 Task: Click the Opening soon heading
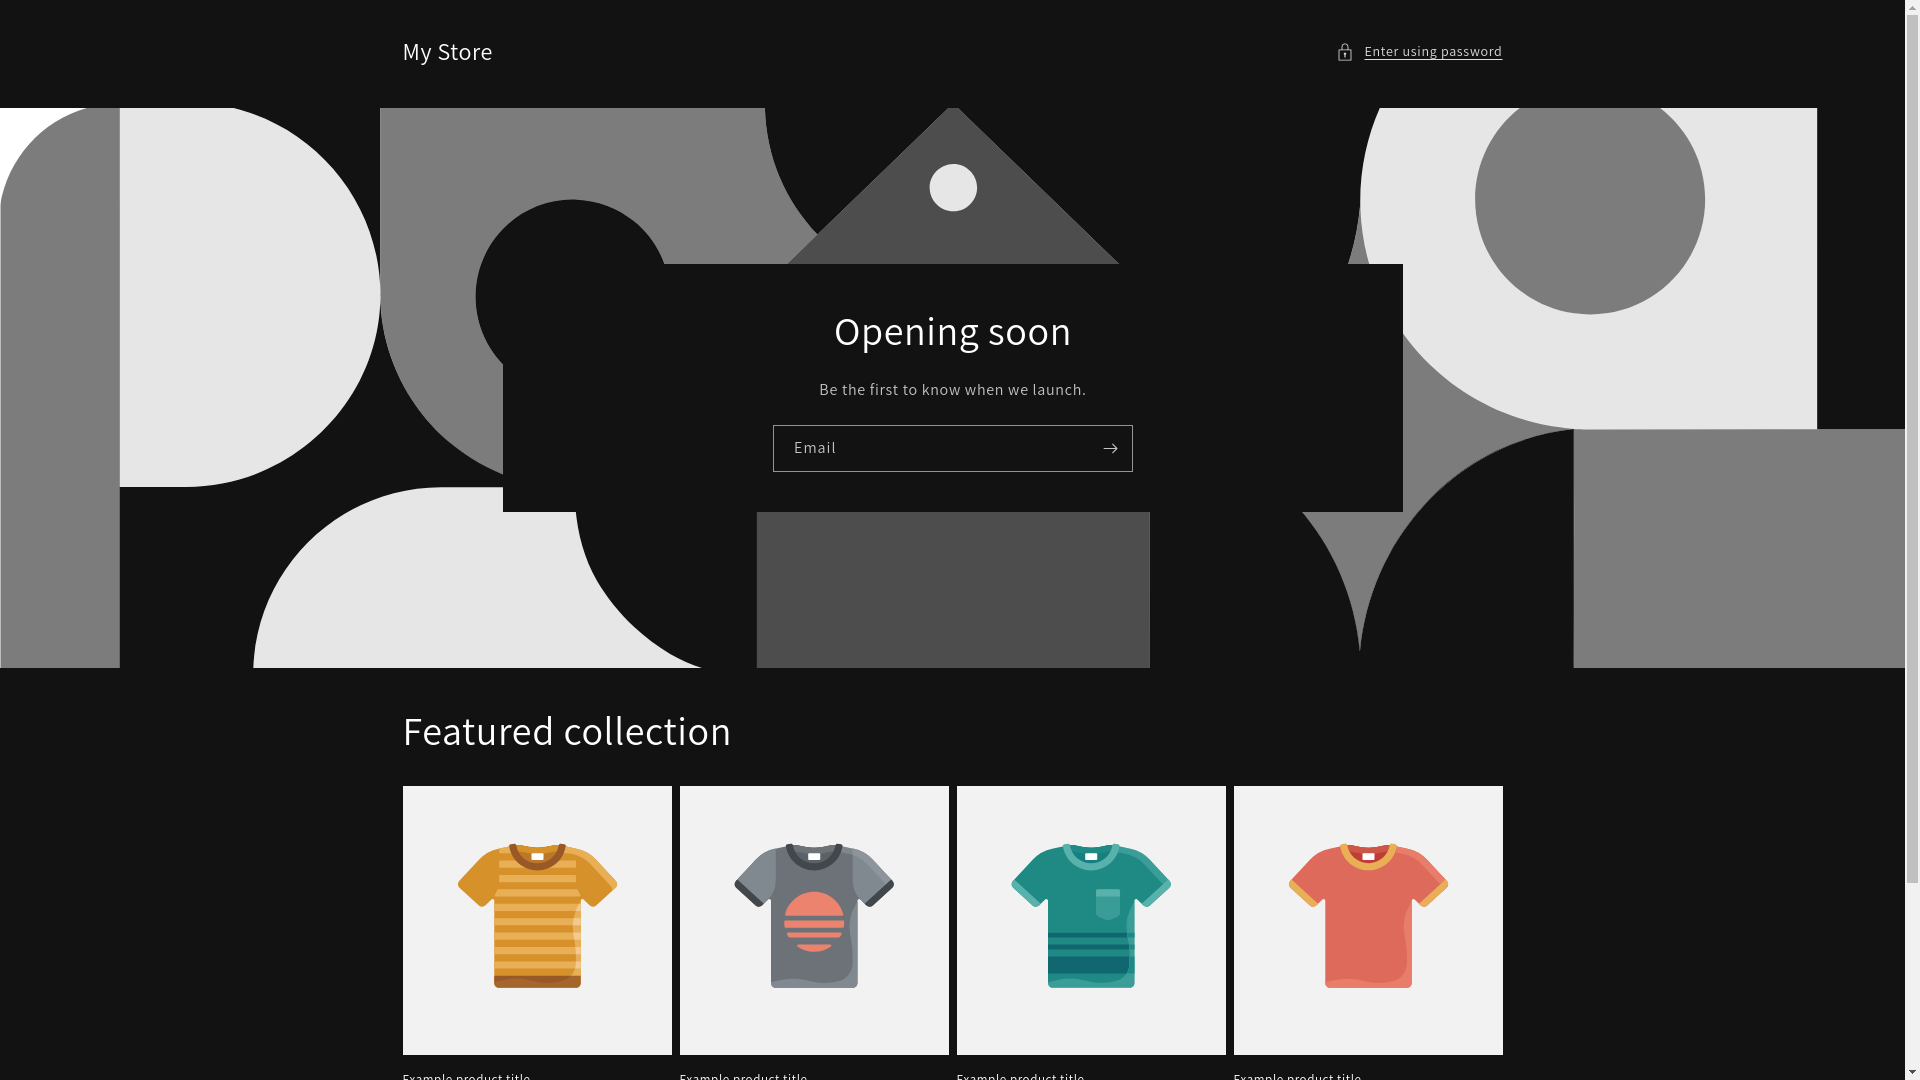(952, 332)
